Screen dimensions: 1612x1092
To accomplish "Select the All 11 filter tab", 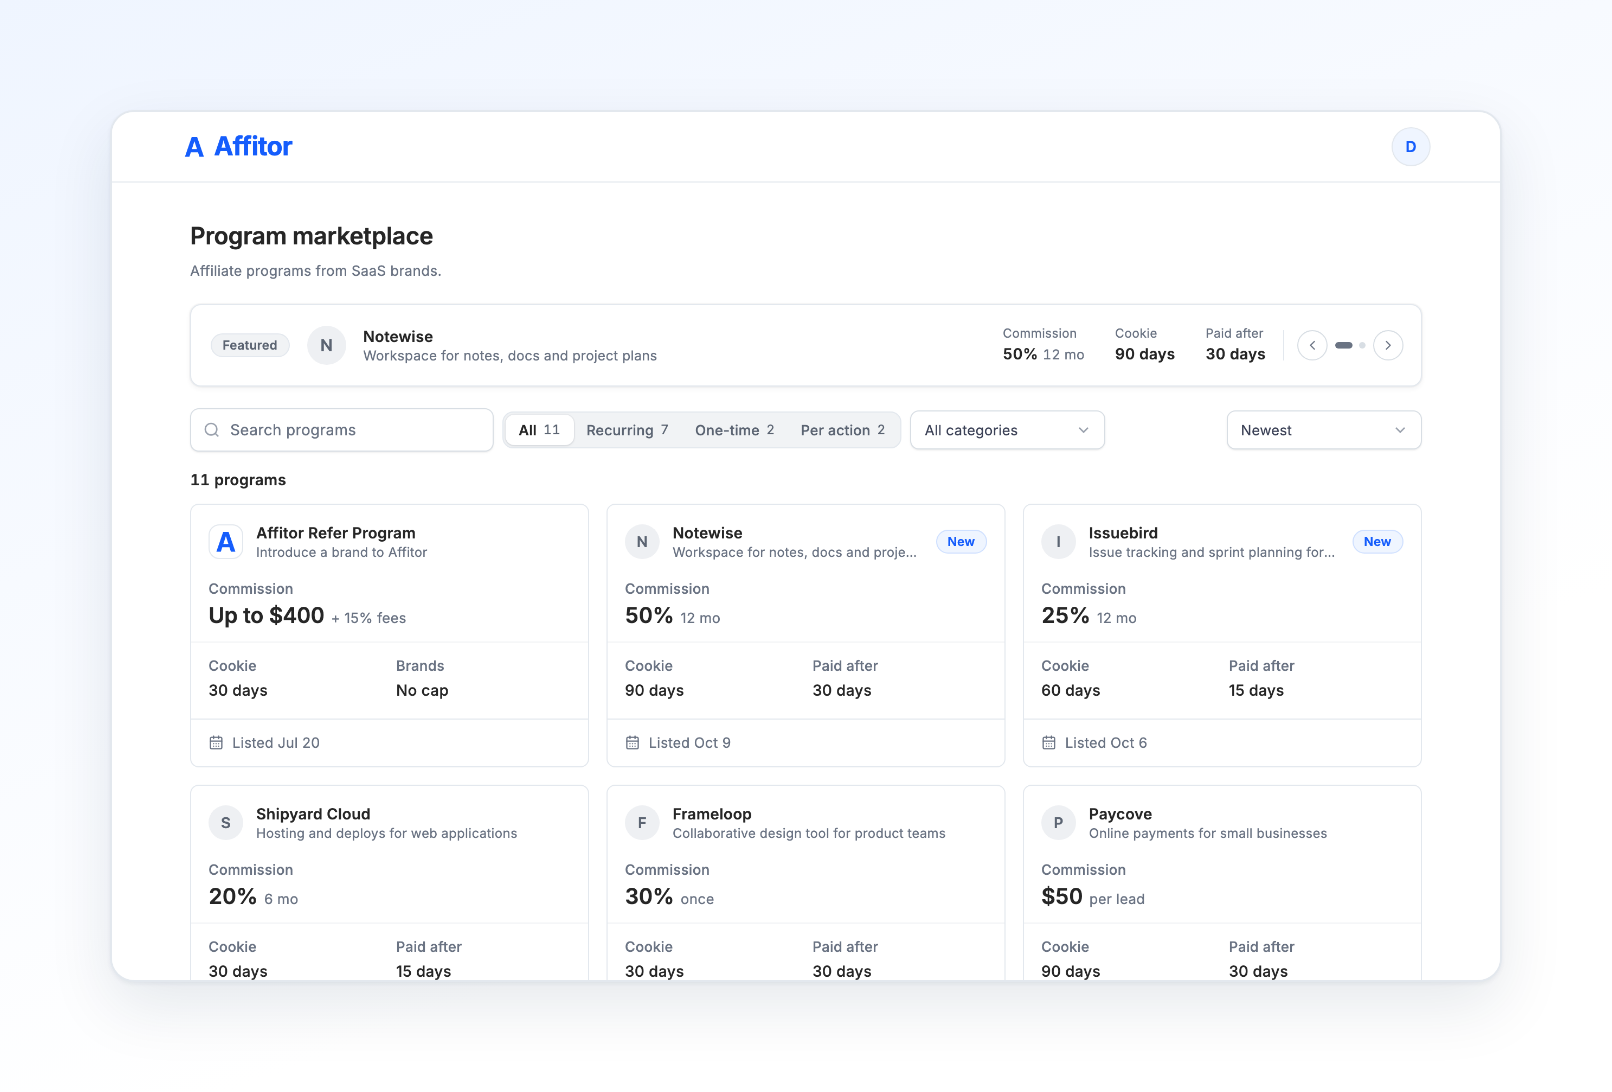I will pyautogui.click(x=539, y=430).
